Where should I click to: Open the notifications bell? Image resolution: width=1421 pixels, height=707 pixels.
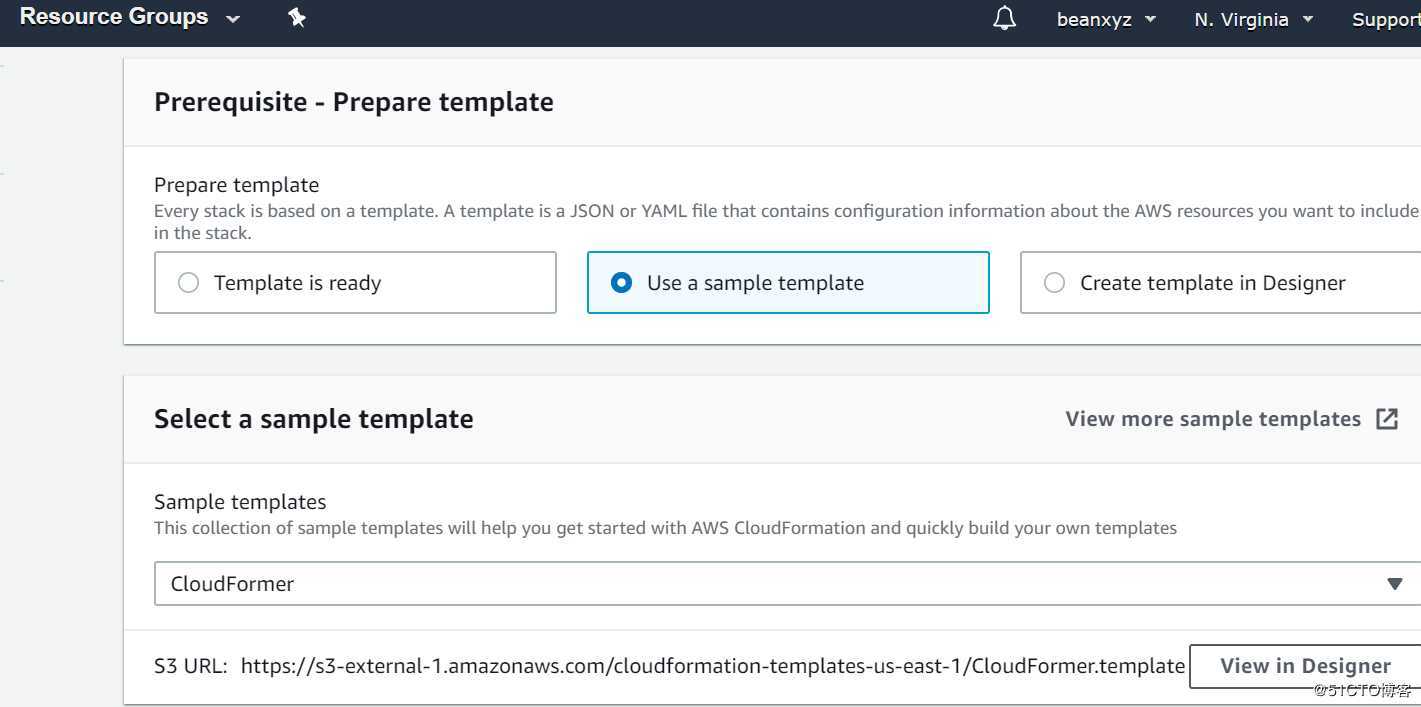point(1005,18)
